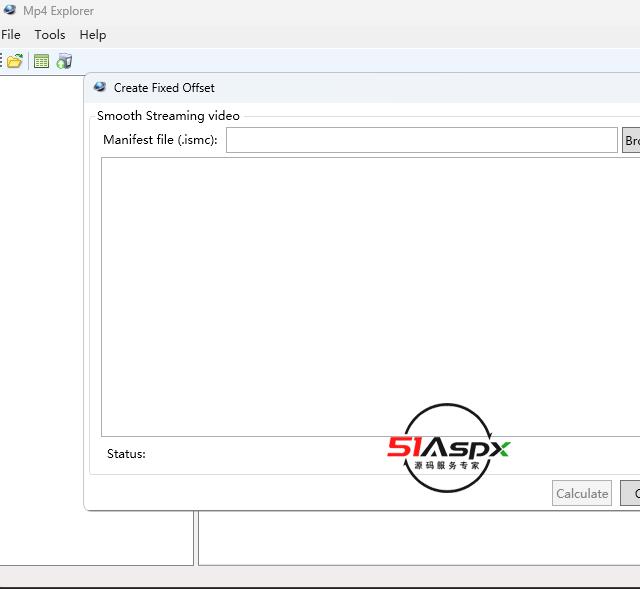This screenshot has height=589, width=640.
Task: Click the Mp4 Explorer title bar icon
Action: [9, 10]
